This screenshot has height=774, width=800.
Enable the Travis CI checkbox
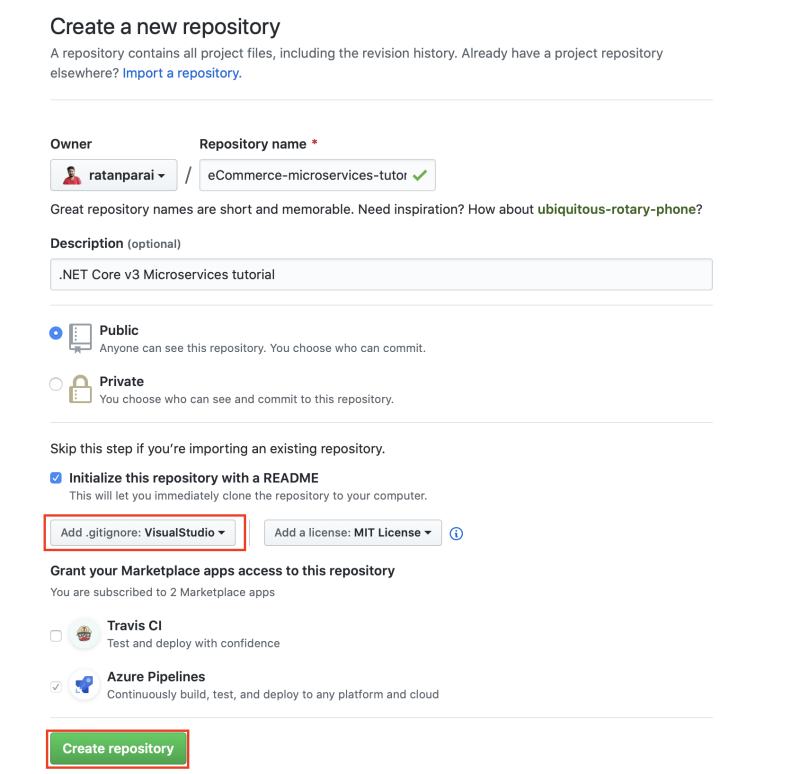pyautogui.click(x=56, y=635)
